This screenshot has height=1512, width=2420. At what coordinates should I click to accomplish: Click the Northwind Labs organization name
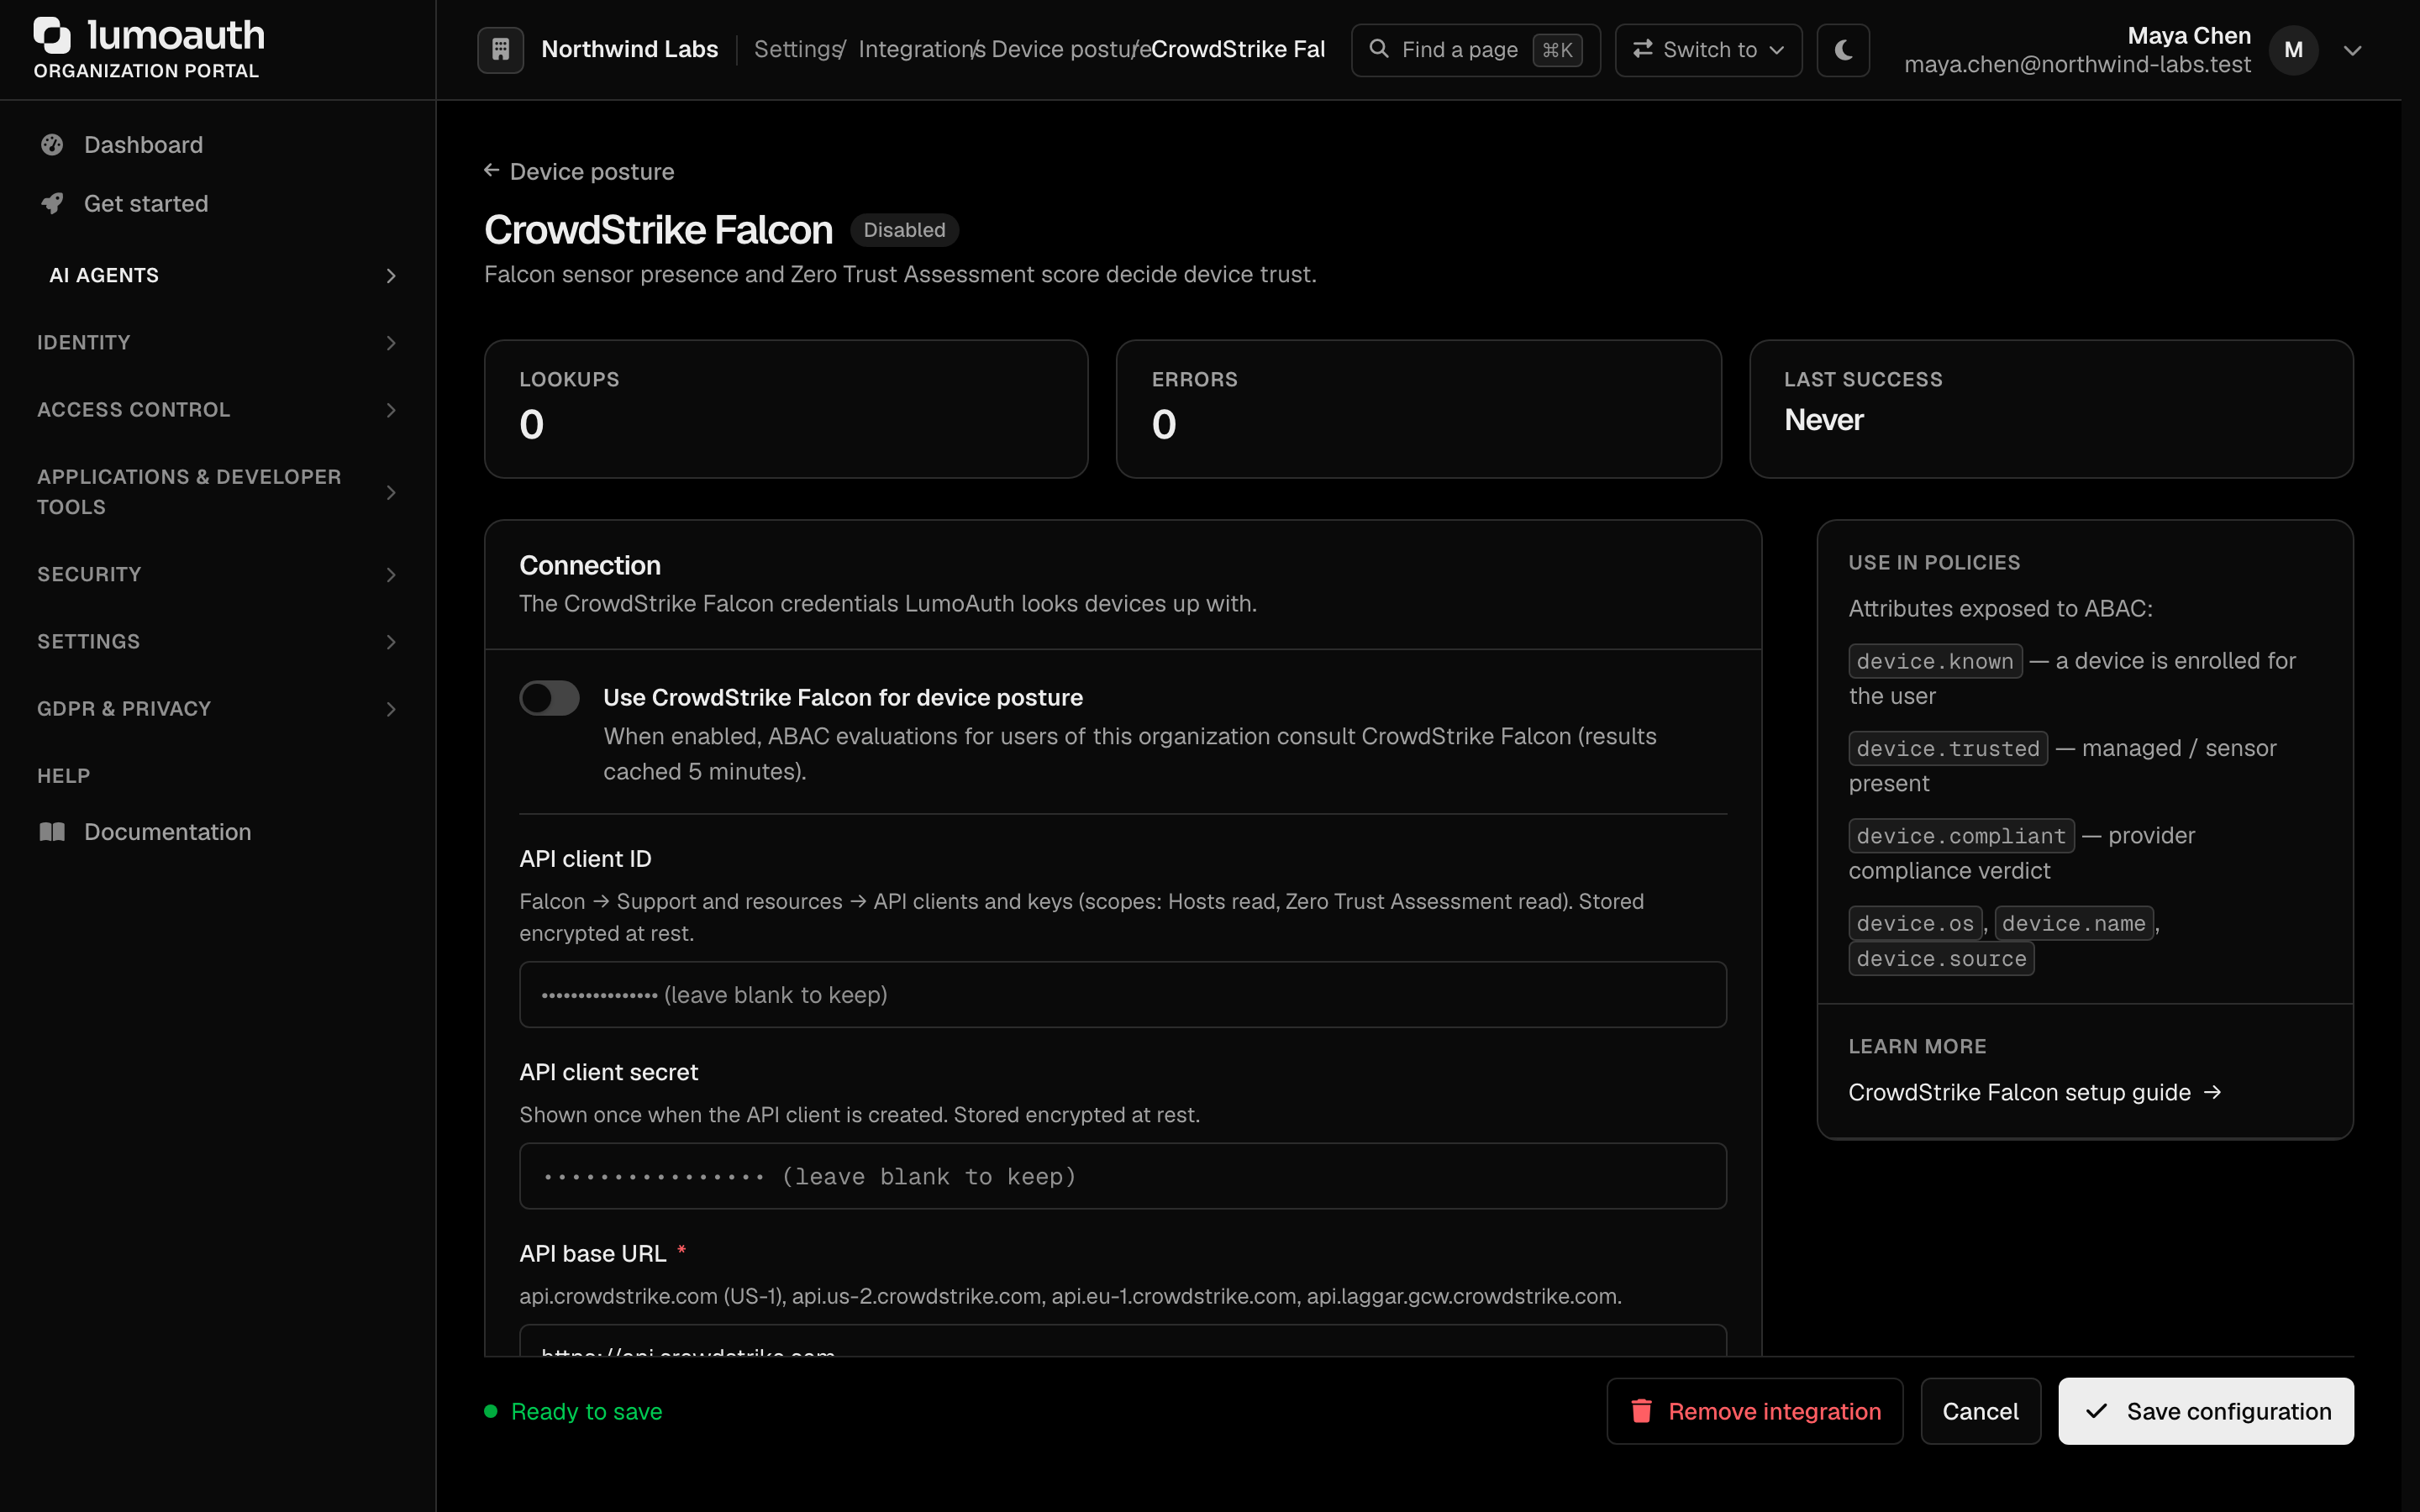(630, 49)
